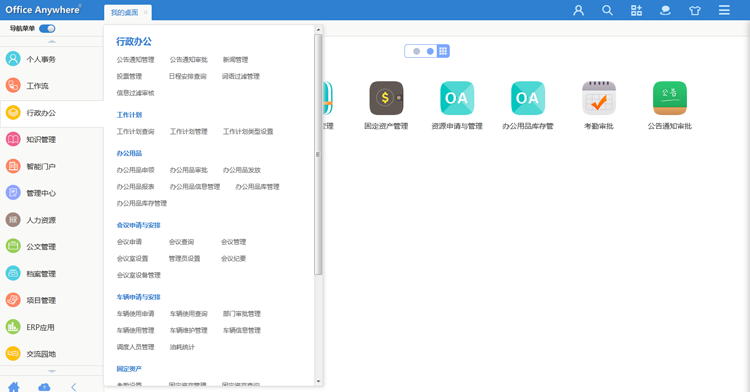Toggle the 导航菜单 switch

click(x=47, y=29)
